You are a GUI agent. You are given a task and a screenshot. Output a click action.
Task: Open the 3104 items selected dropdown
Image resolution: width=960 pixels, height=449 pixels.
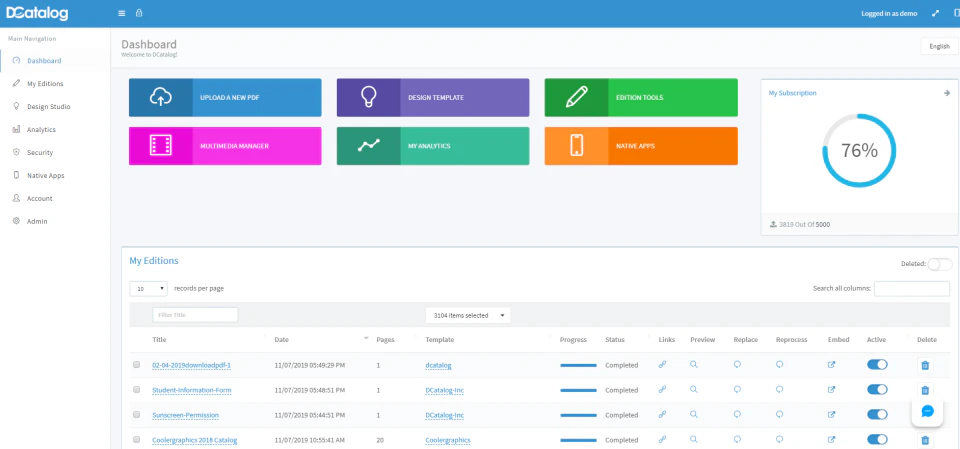pos(468,315)
